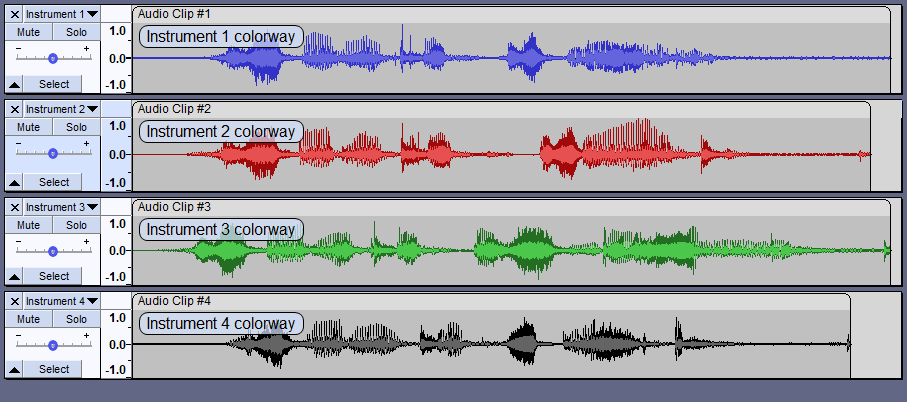Click the Select button for Instrument 3

point(54,276)
